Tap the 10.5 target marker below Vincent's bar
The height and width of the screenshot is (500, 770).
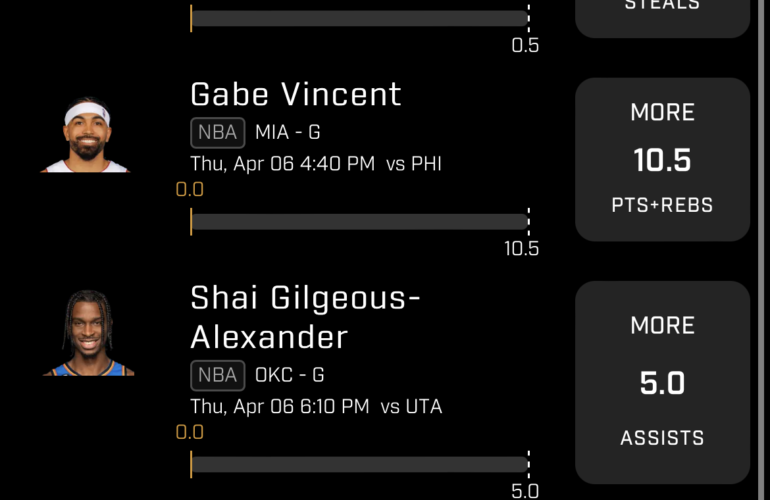tap(522, 249)
